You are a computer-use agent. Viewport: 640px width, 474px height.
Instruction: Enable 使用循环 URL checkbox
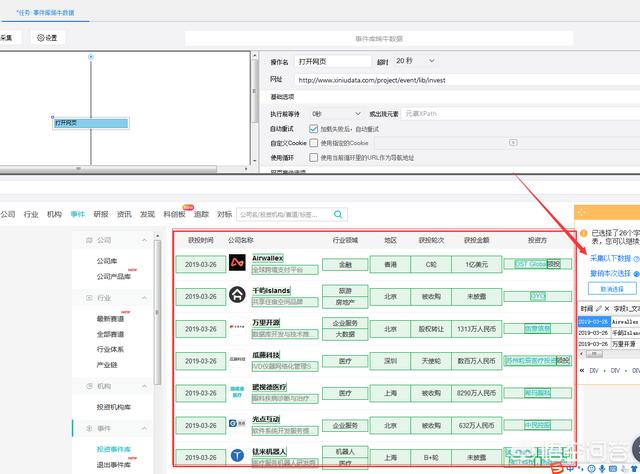point(313,158)
